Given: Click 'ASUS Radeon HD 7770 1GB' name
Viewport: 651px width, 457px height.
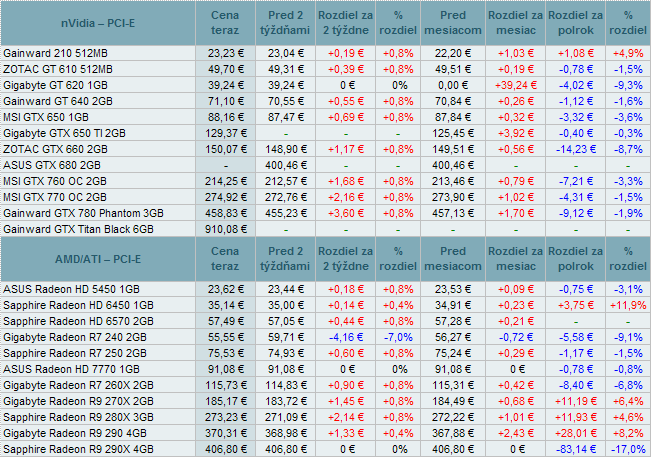Looking at the screenshot, I should coord(71,369).
